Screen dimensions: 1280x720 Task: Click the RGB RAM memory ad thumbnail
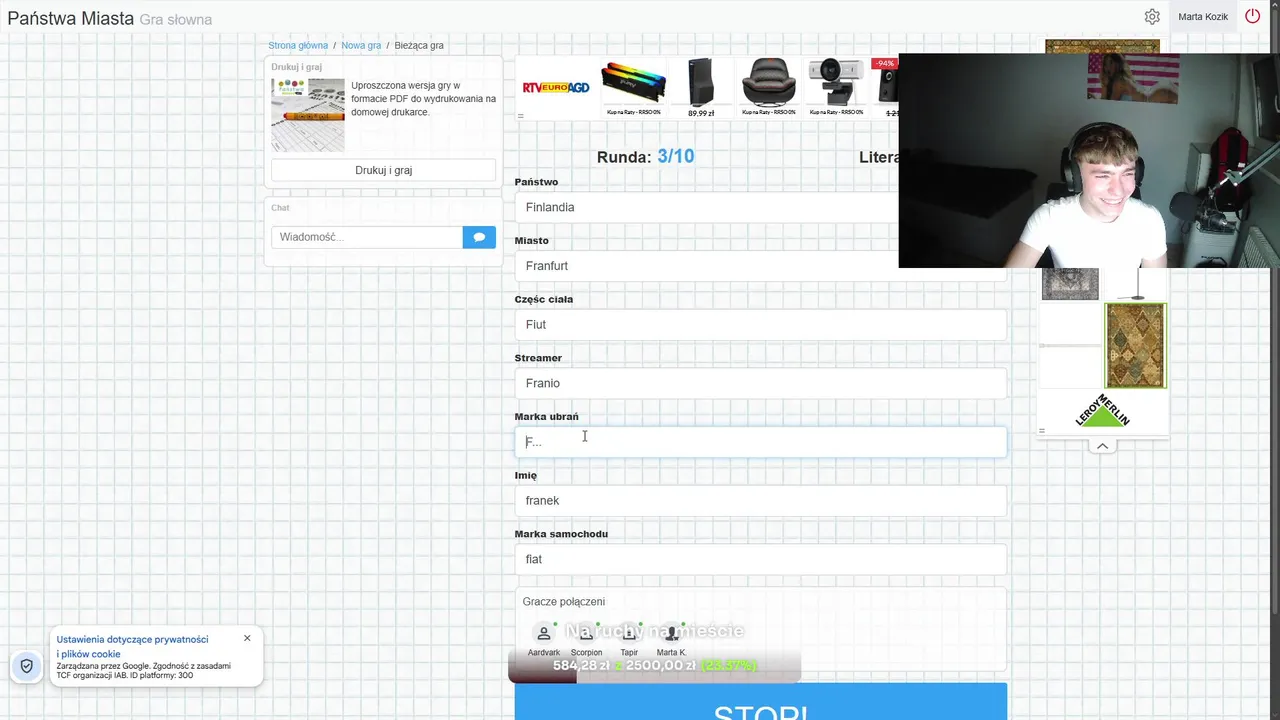point(633,84)
